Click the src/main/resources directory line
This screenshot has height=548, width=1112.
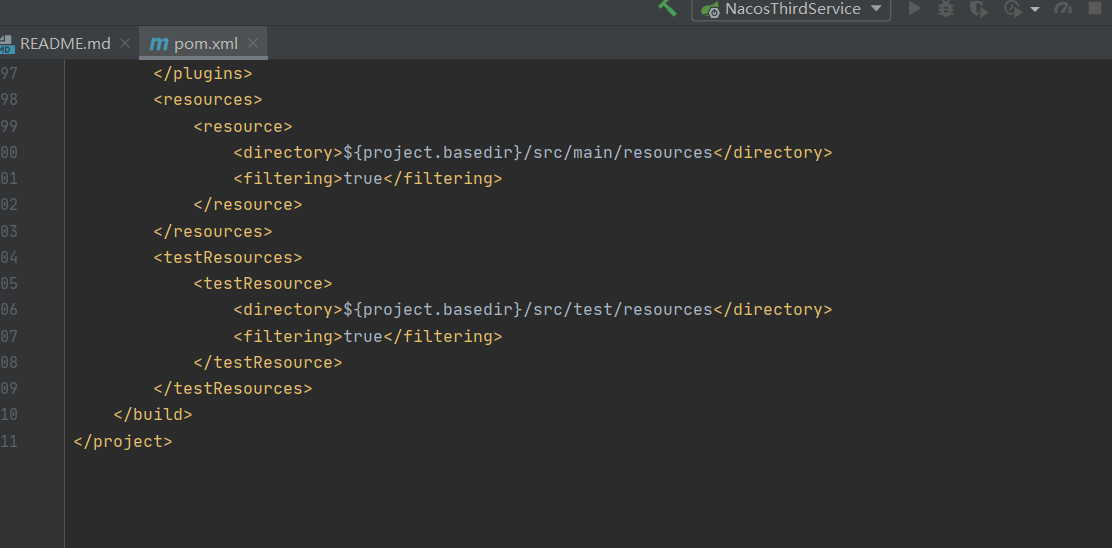tap(533, 152)
